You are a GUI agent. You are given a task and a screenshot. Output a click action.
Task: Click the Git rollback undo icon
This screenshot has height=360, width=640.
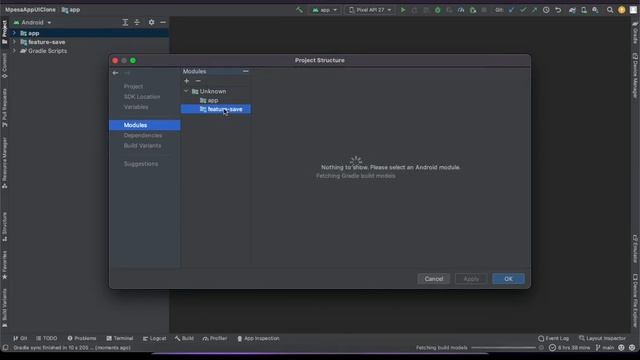(558, 10)
